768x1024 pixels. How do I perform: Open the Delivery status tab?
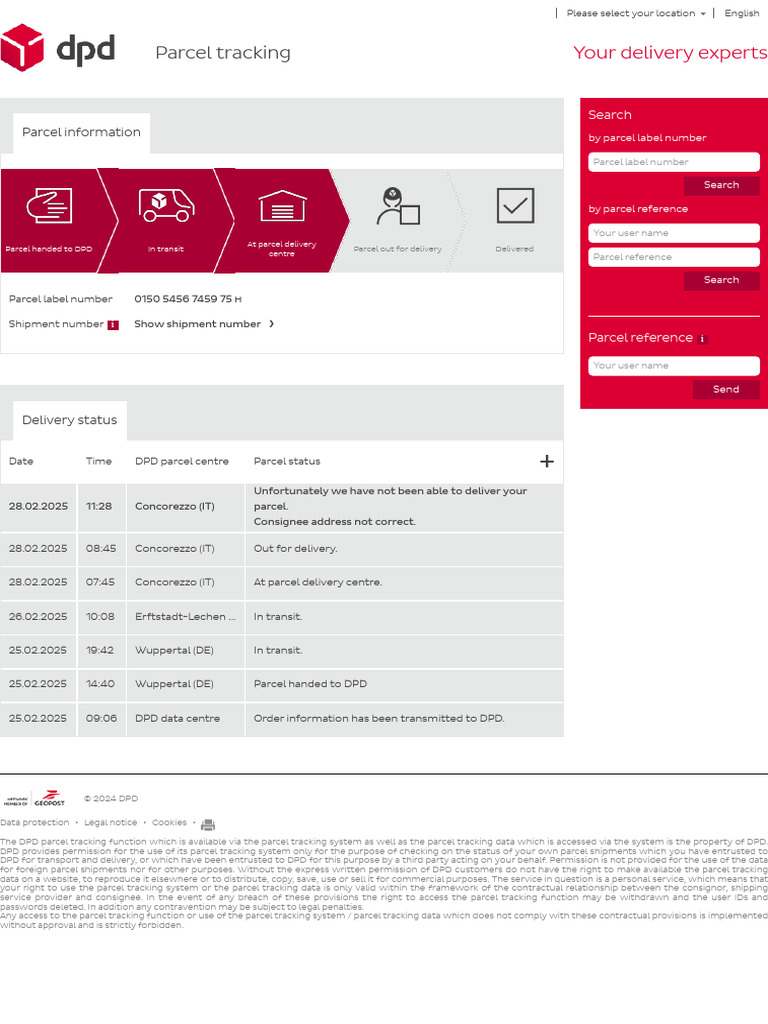(x=70, y=421)
